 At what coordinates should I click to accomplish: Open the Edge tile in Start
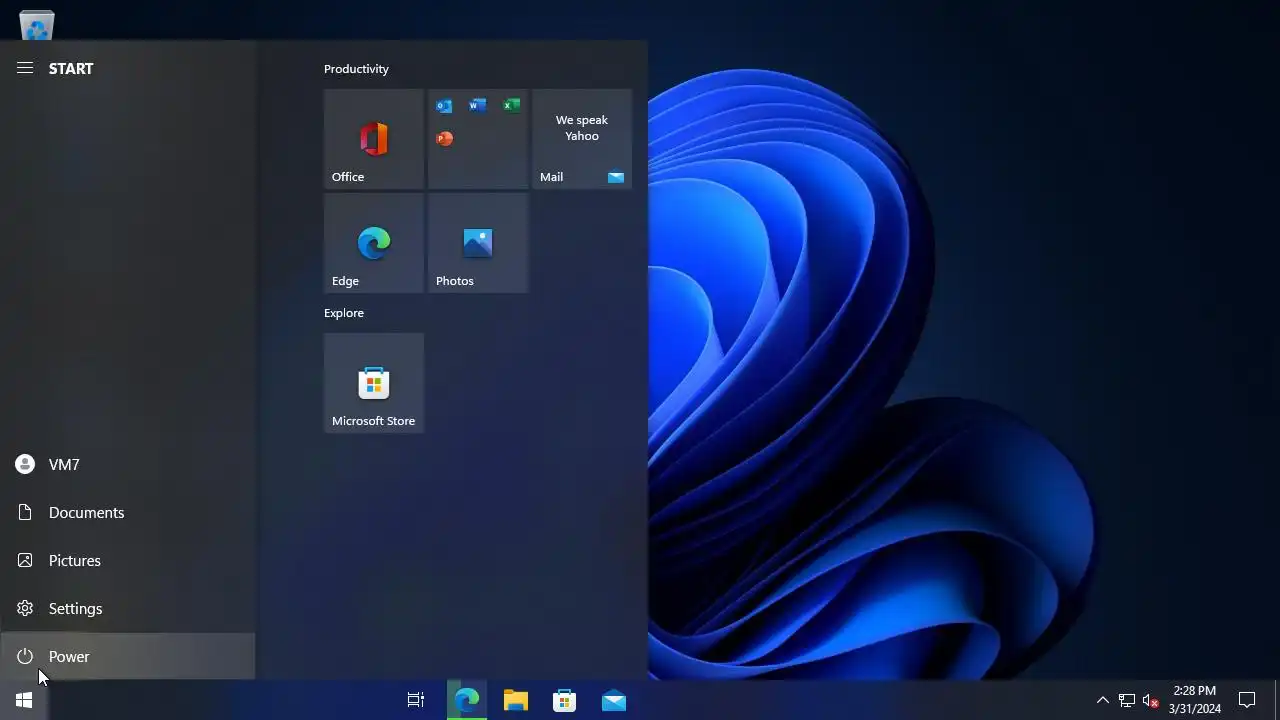point(374,243)
